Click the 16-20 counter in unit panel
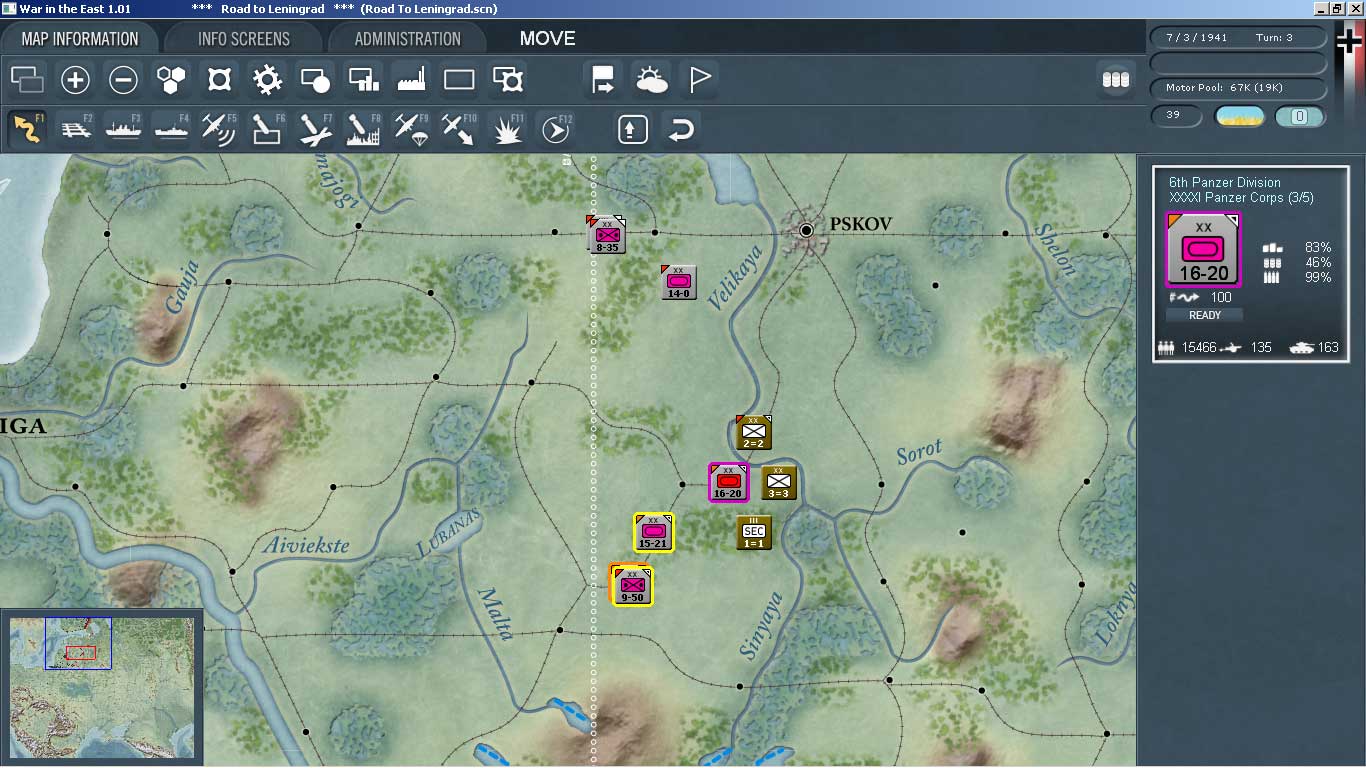 pos(1204,250)
